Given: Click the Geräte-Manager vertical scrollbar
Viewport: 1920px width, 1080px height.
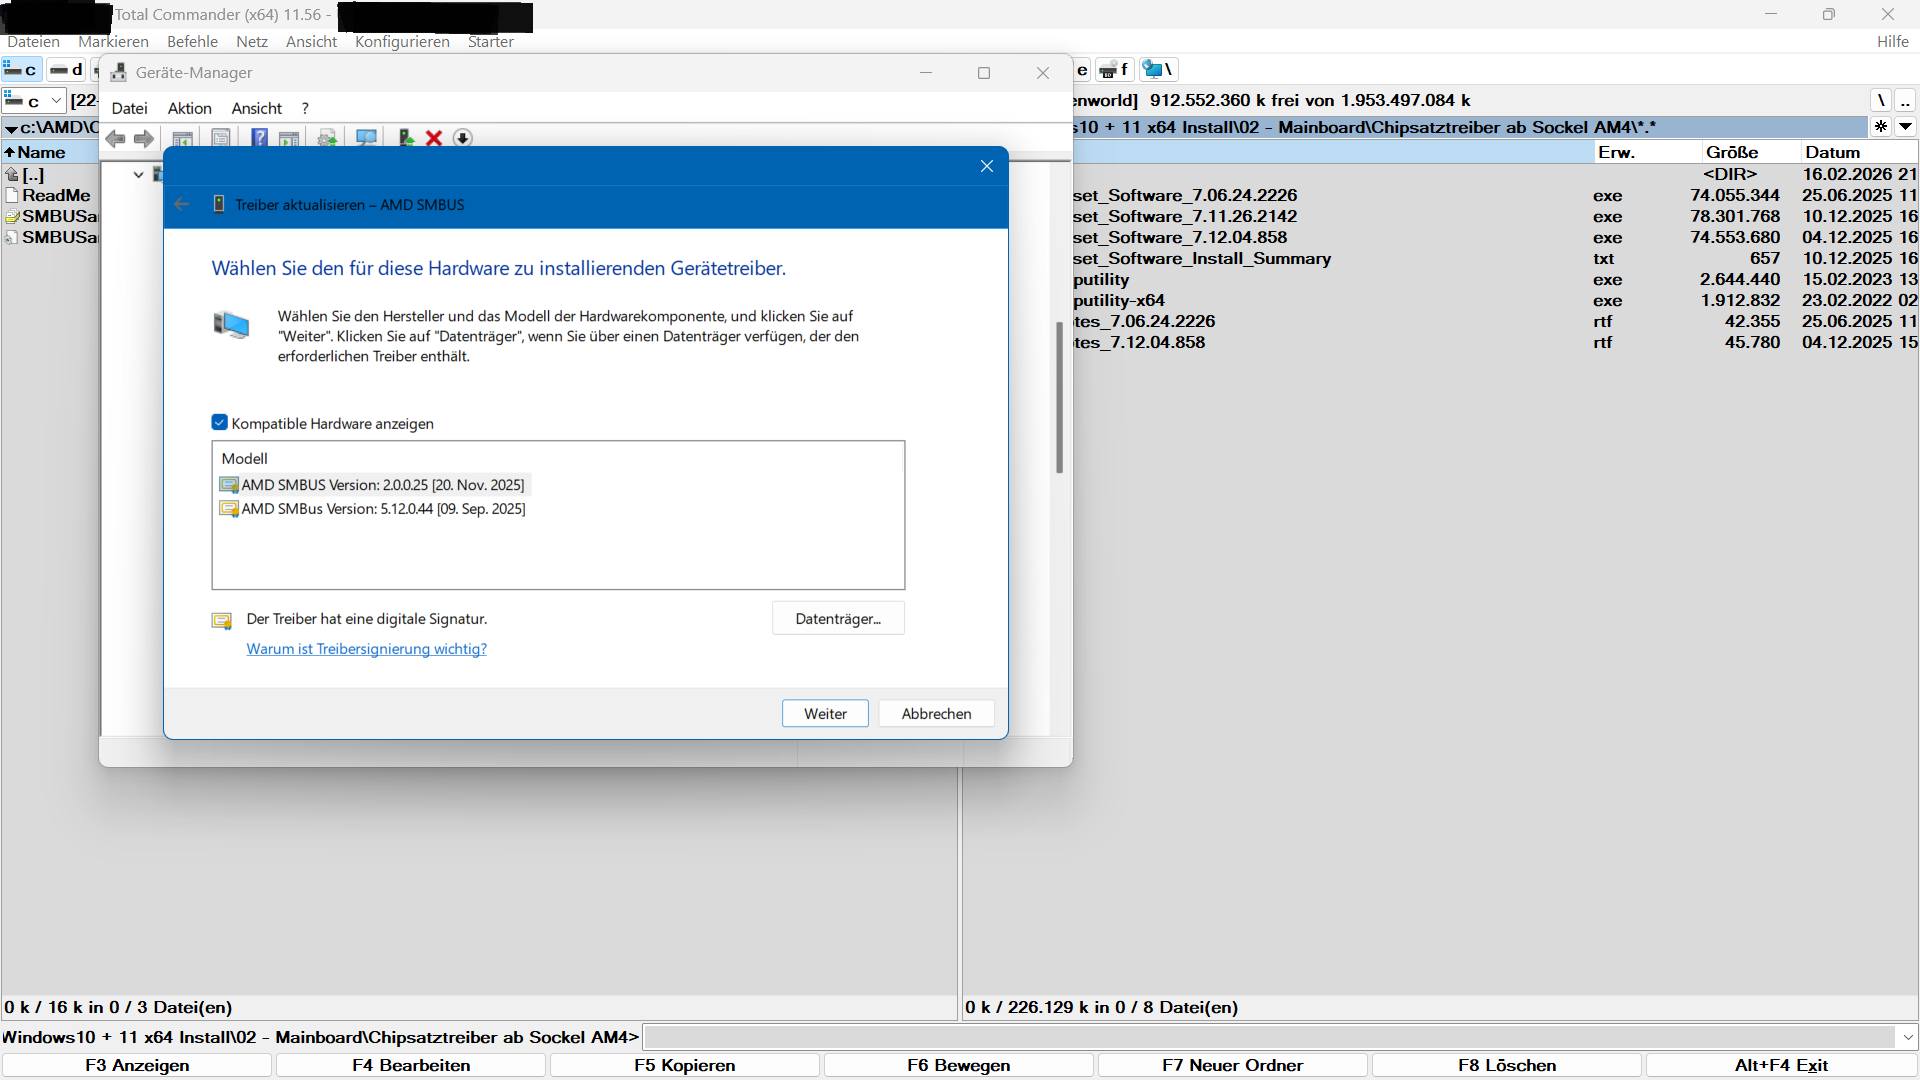Looking at the screenshot, I should (1059, 397).
